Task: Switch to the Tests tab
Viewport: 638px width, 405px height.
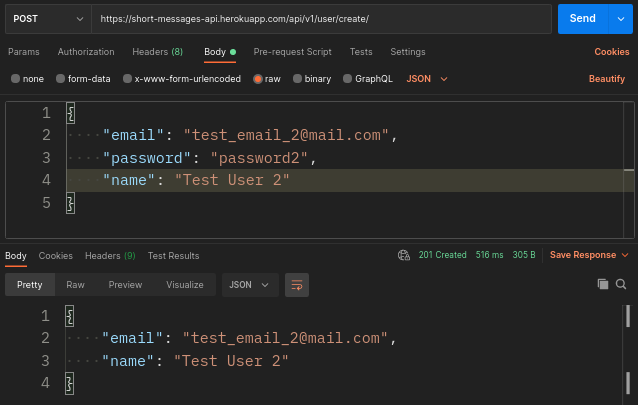Action: [x=361, y=52]
